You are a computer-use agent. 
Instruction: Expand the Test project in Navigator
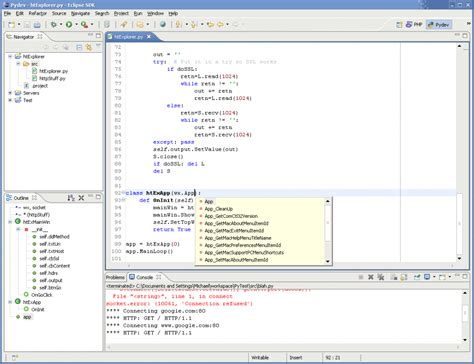10,100
